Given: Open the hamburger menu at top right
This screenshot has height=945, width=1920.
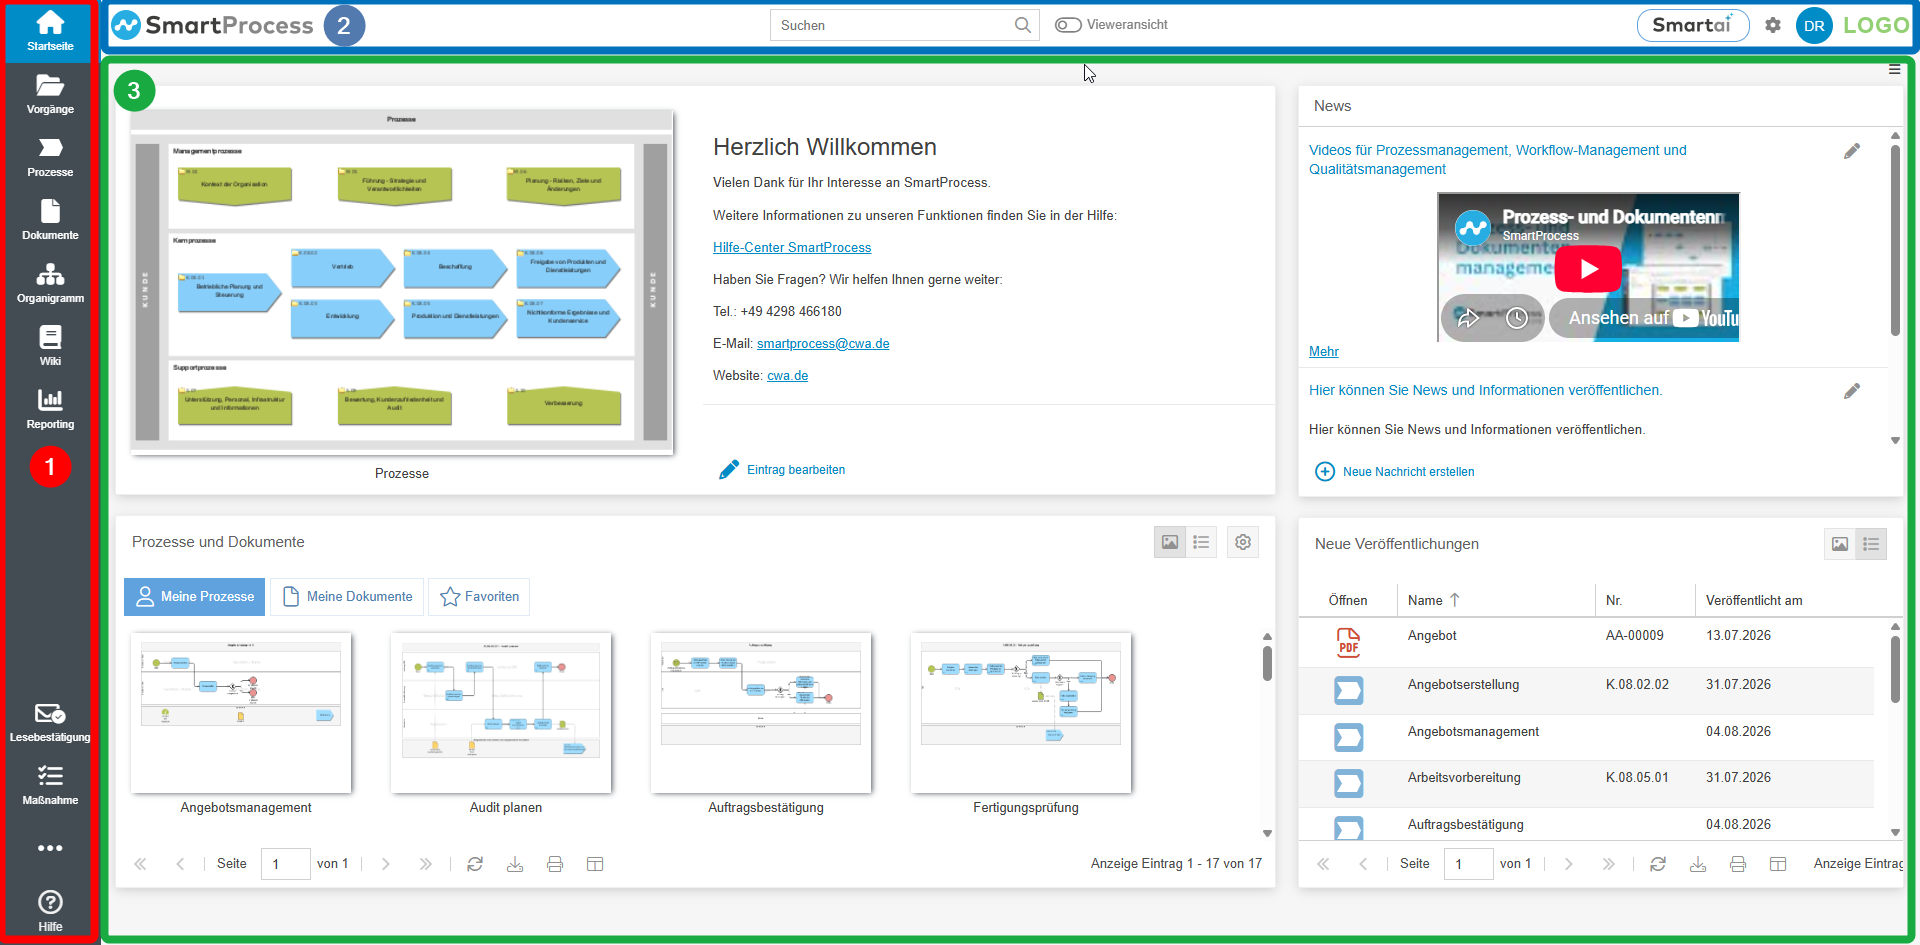Looking at the screenshot, I should click(1894, 69).
